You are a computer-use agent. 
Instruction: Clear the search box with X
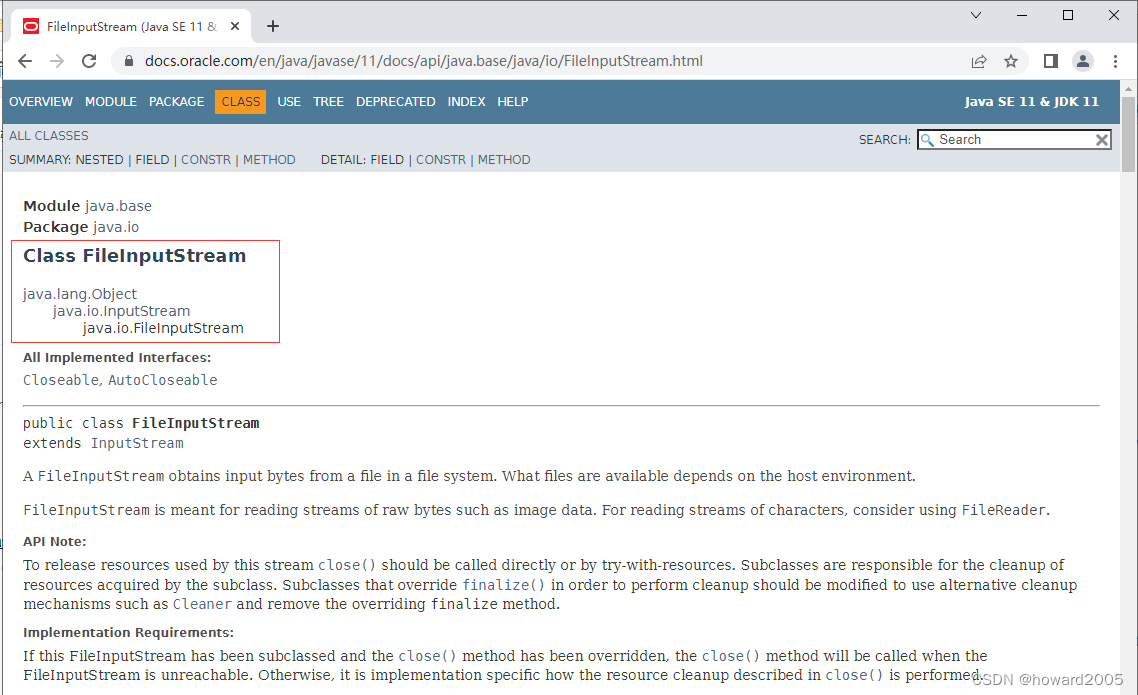coord(1102,140)
